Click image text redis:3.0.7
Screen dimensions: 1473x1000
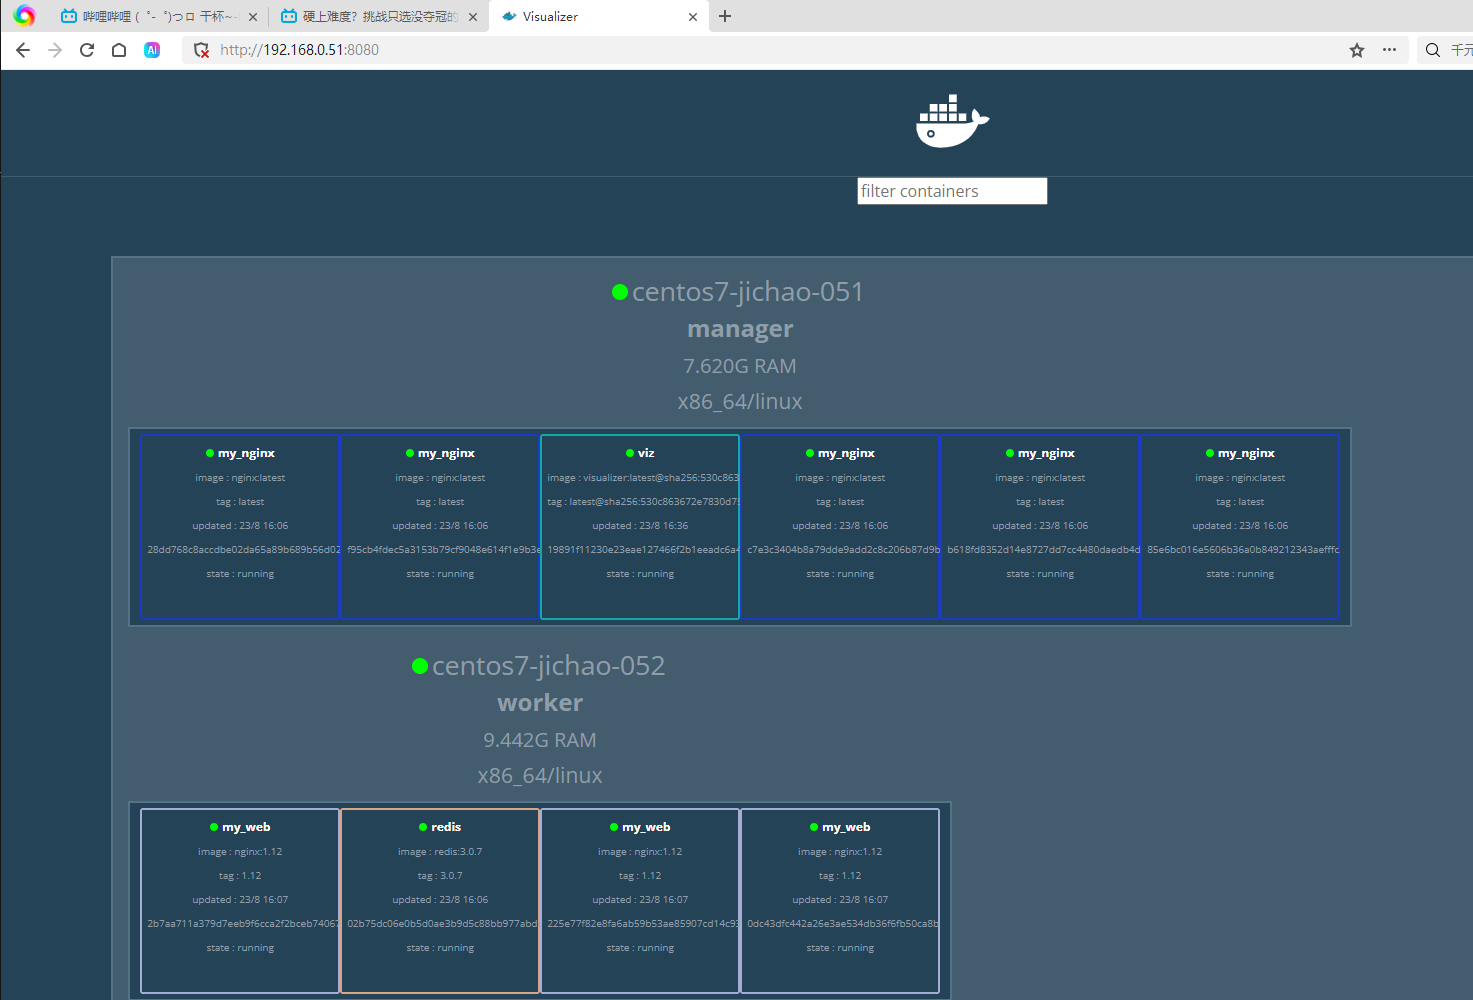click(440, 852)
